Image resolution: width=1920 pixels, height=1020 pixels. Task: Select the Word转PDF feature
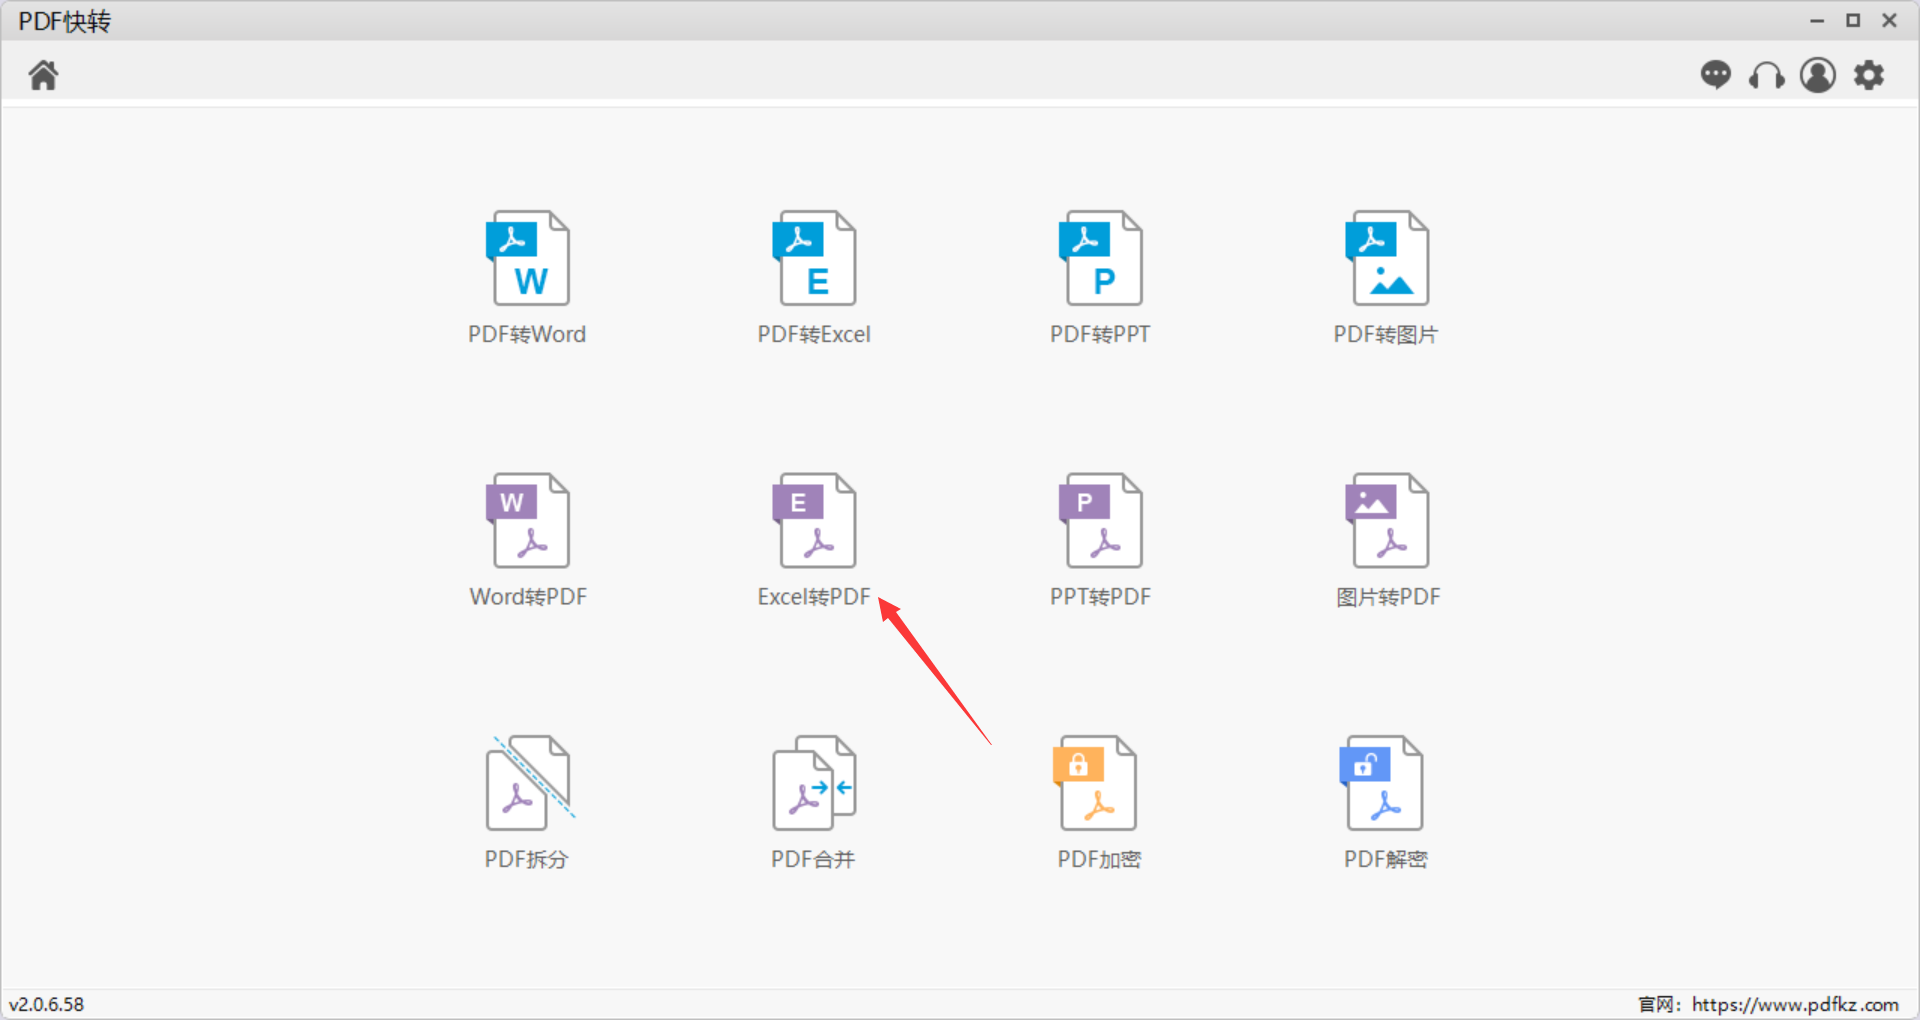528,538
